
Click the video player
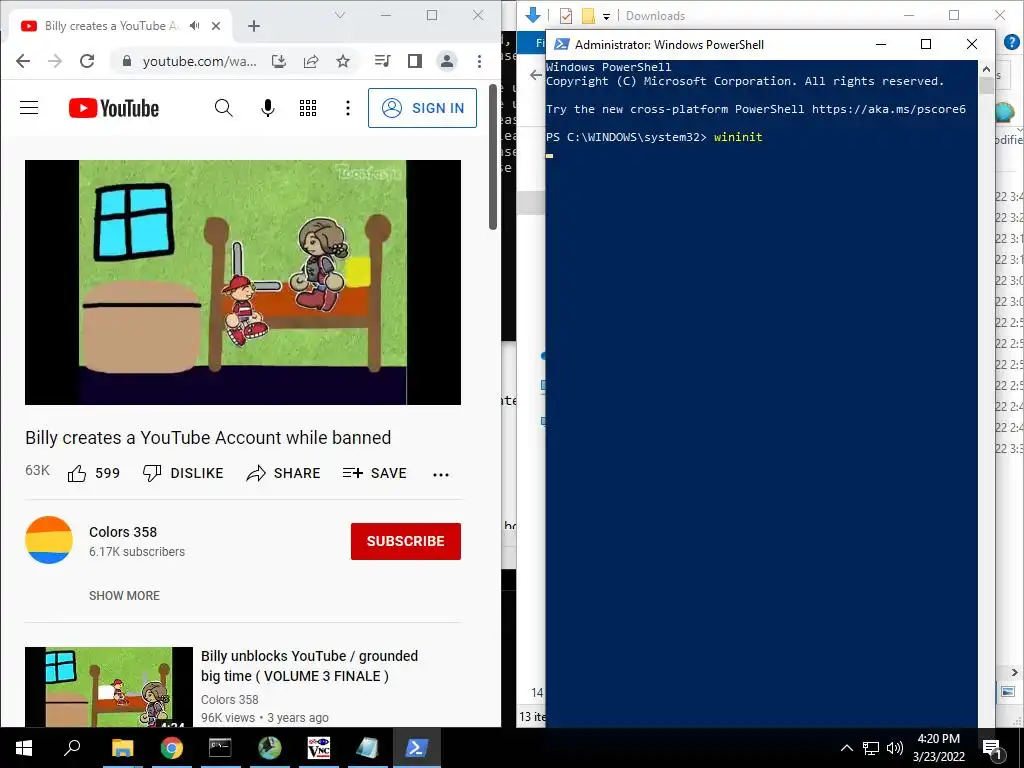(243, 282)
